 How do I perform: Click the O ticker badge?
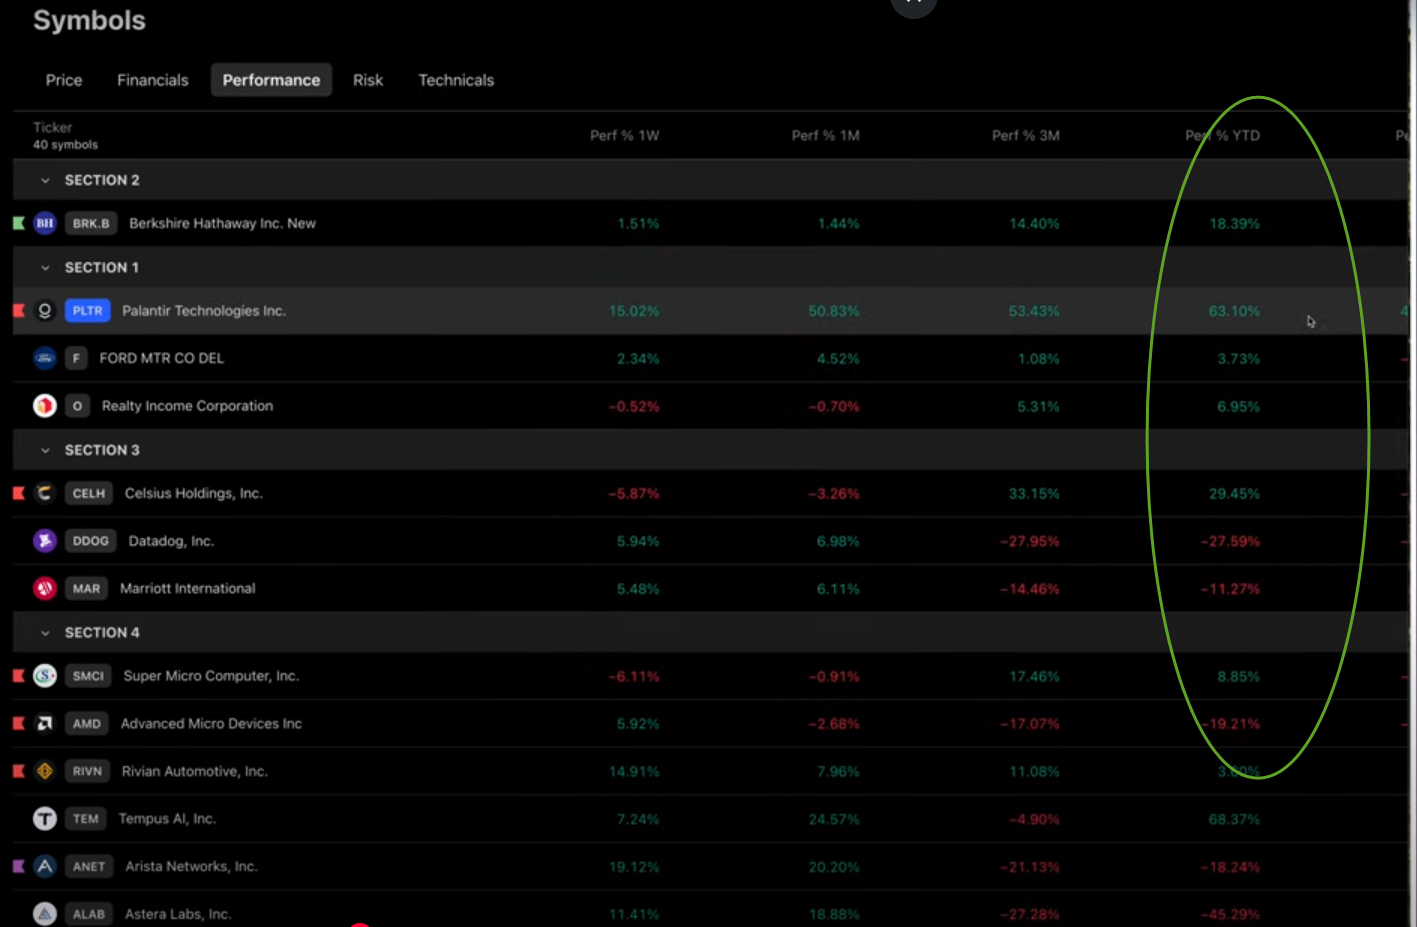tap(77, 406)
